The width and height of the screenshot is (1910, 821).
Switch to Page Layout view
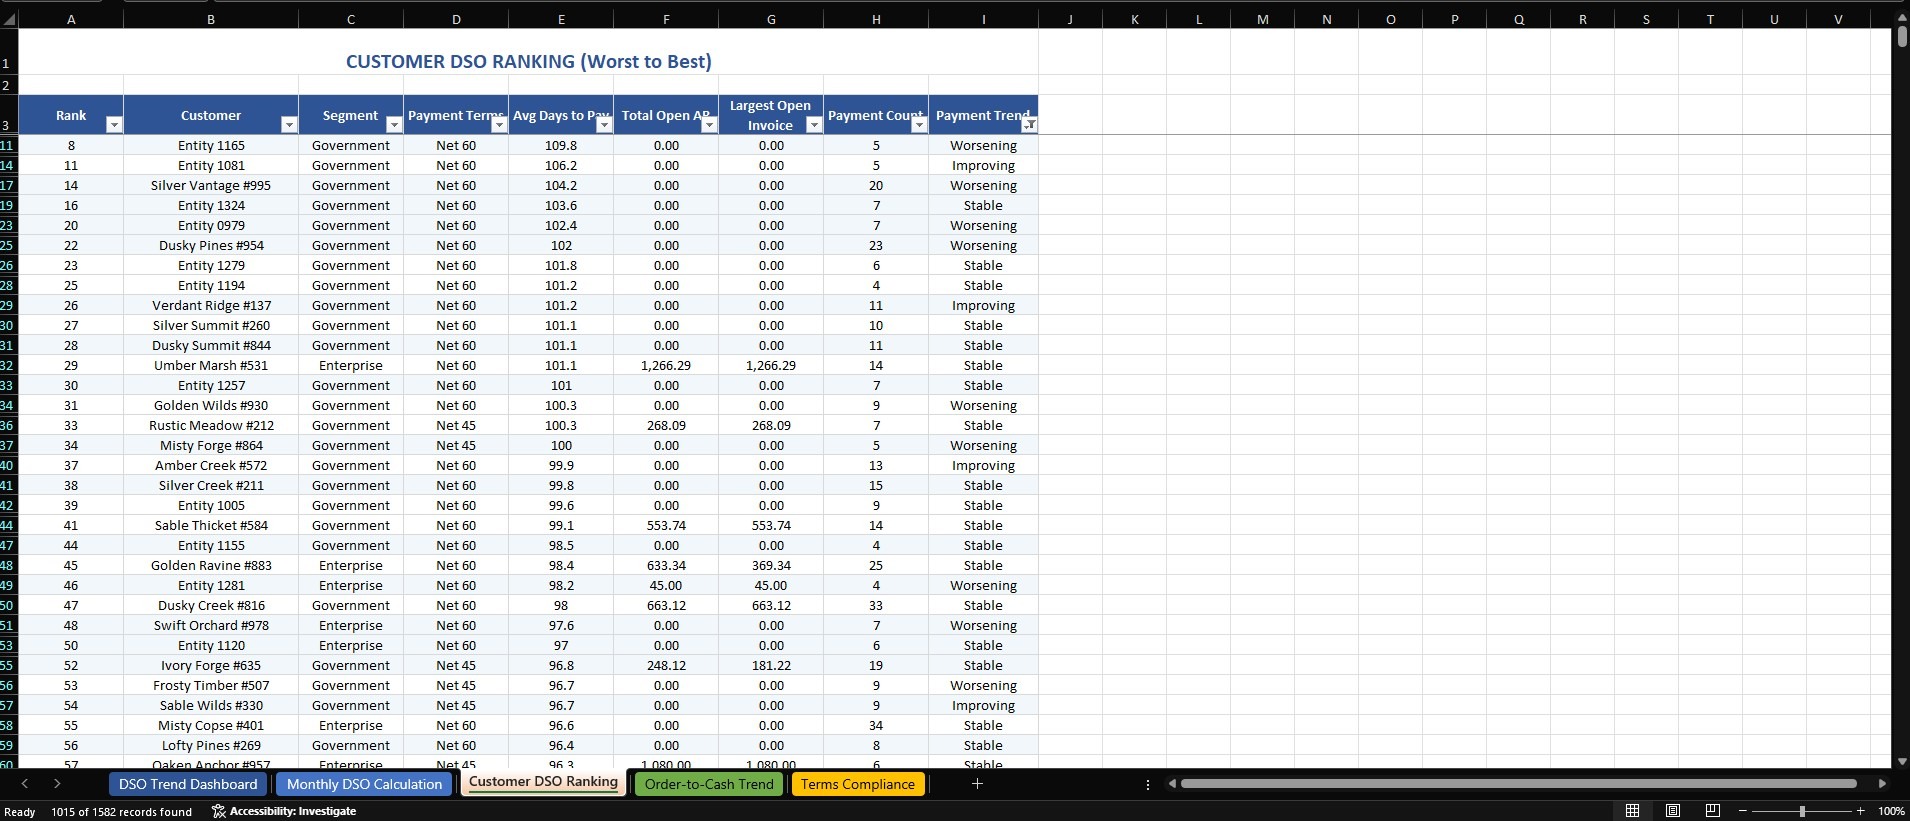[1673, 810]
